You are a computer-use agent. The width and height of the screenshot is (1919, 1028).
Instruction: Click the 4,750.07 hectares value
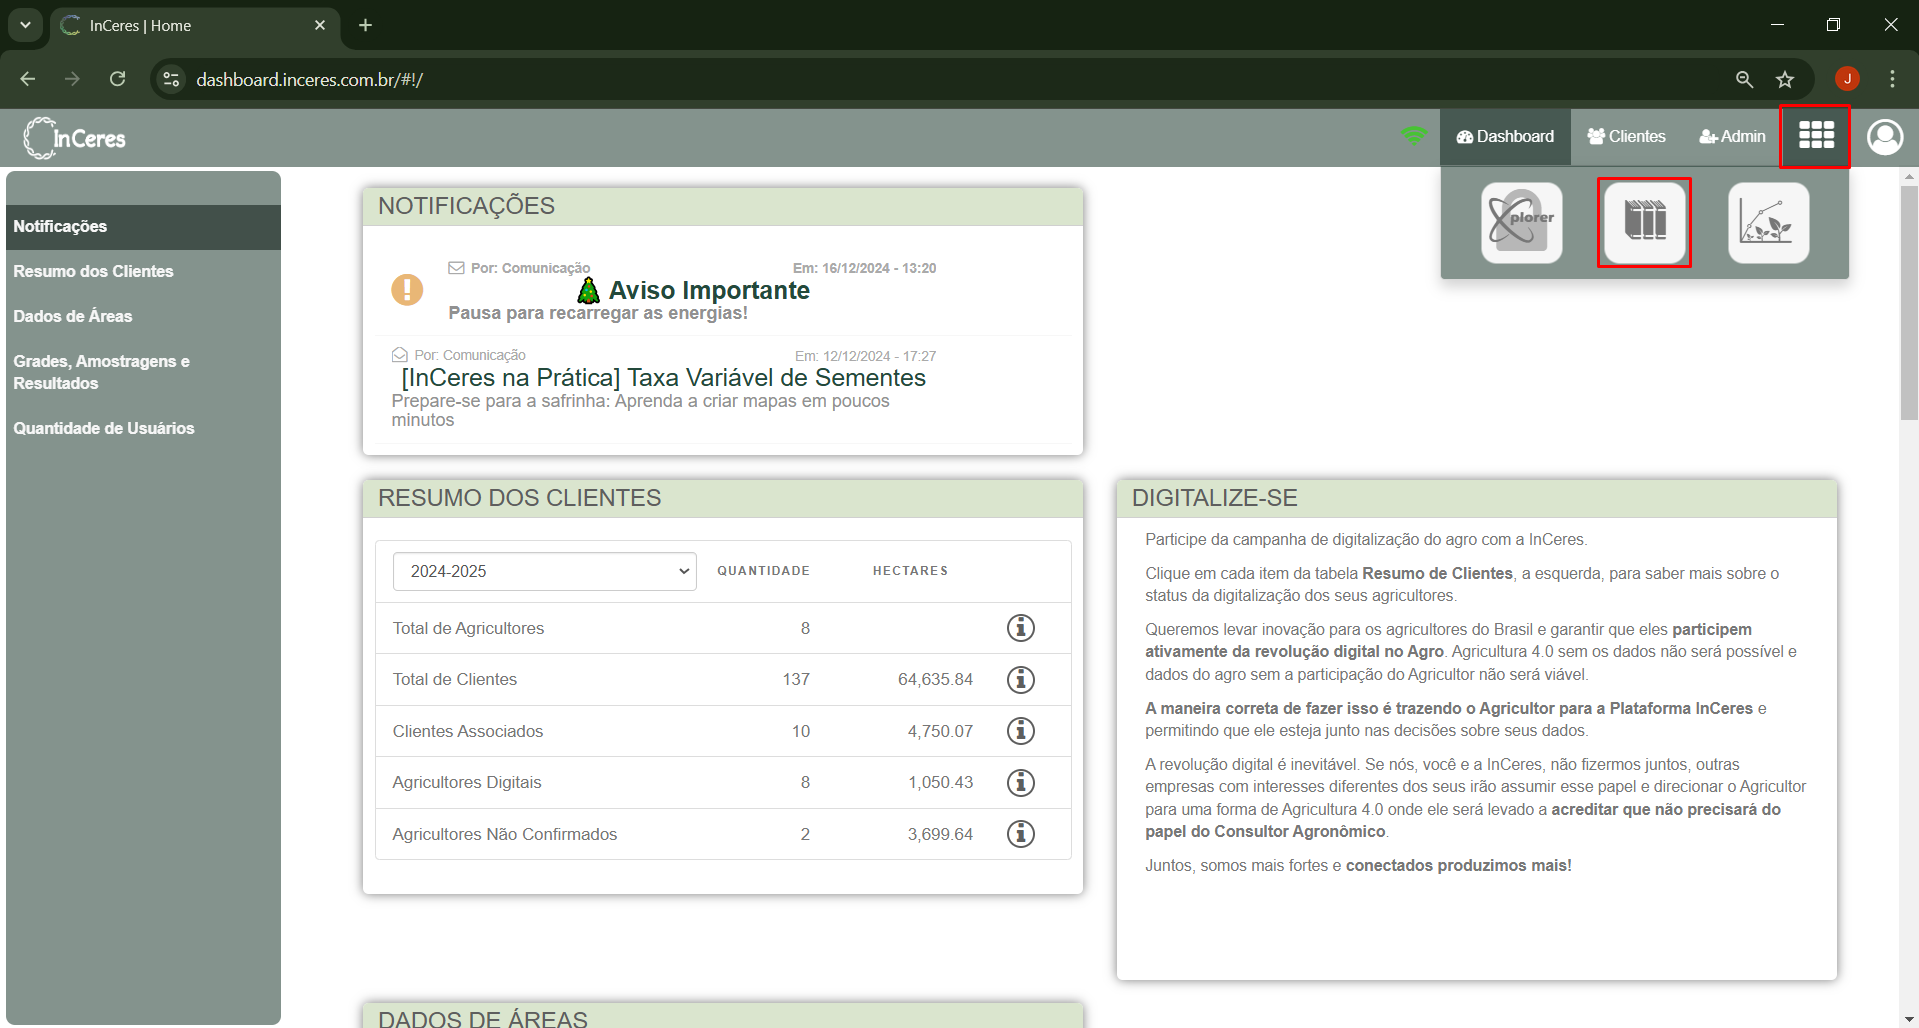point(940,731)
